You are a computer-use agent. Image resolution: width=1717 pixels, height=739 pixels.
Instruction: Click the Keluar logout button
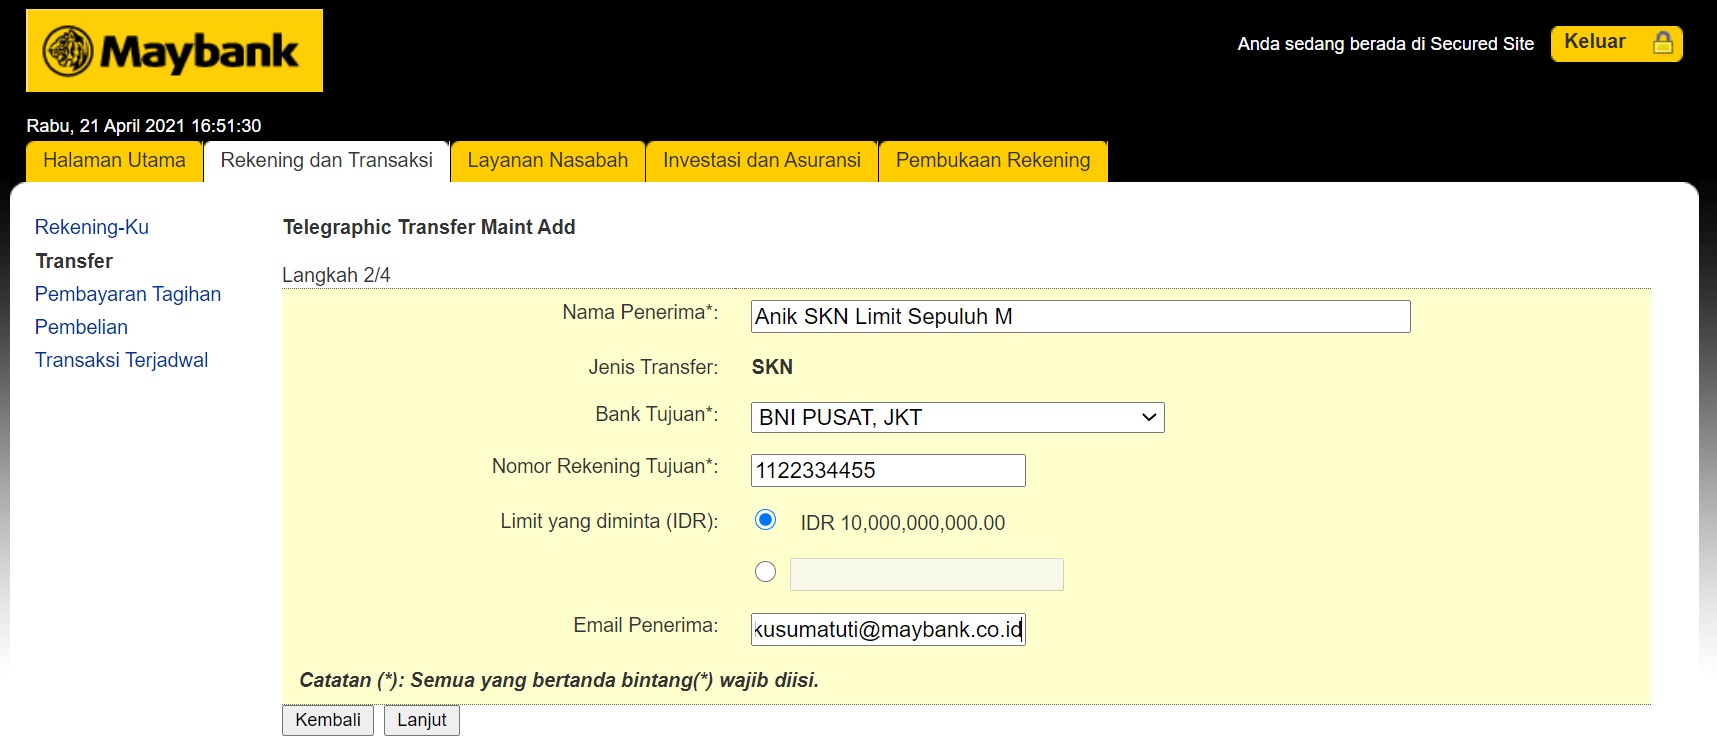coord(1616,44)
